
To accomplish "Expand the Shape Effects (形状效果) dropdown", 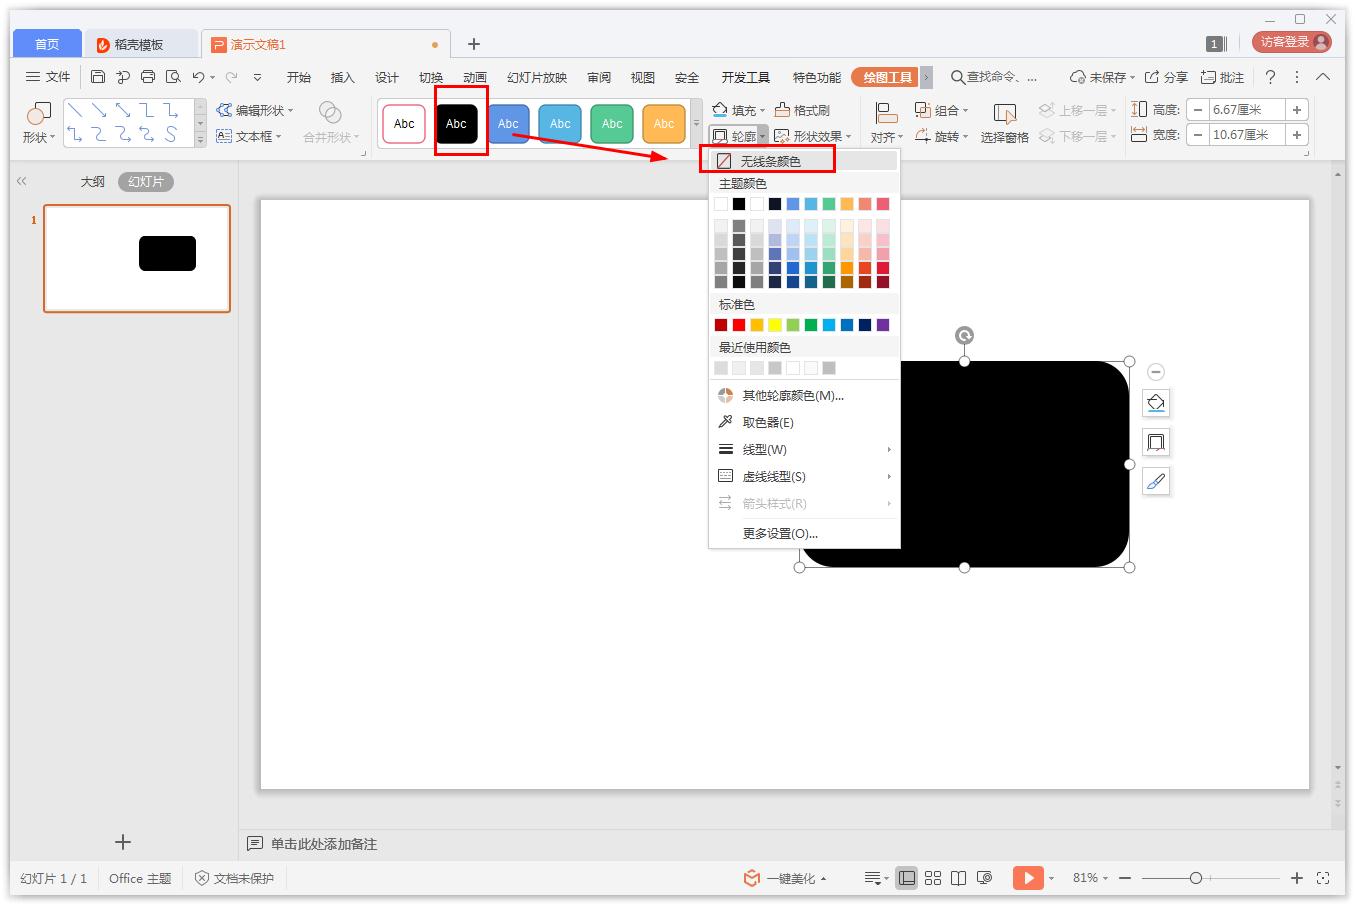I will pos(813,136).
